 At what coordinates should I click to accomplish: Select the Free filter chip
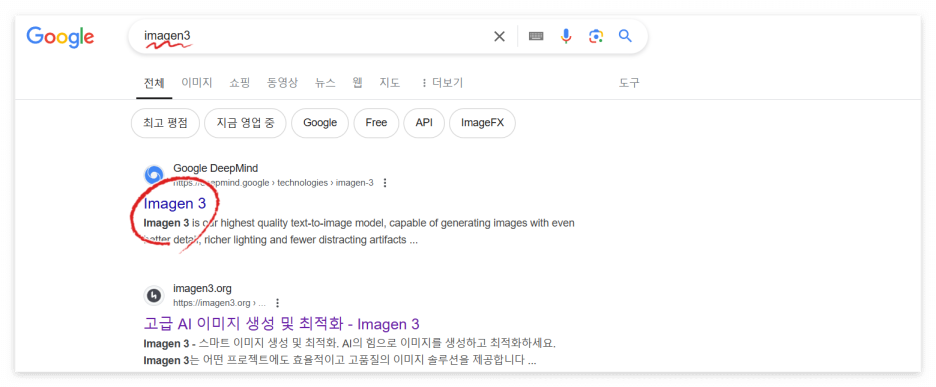[376, 123]
